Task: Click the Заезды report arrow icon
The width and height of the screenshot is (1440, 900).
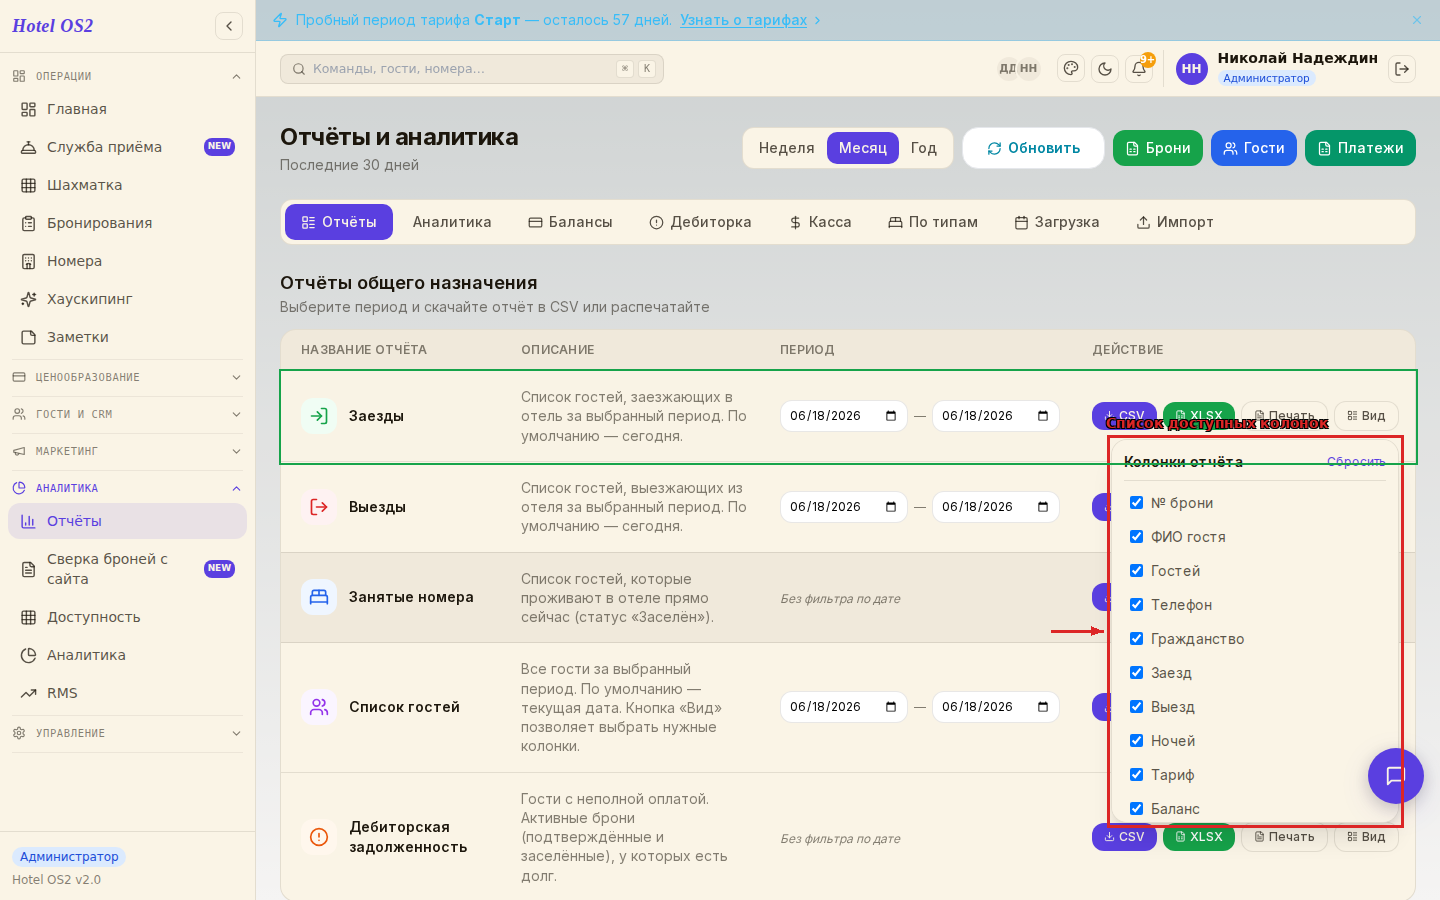Action: [319, 416]
